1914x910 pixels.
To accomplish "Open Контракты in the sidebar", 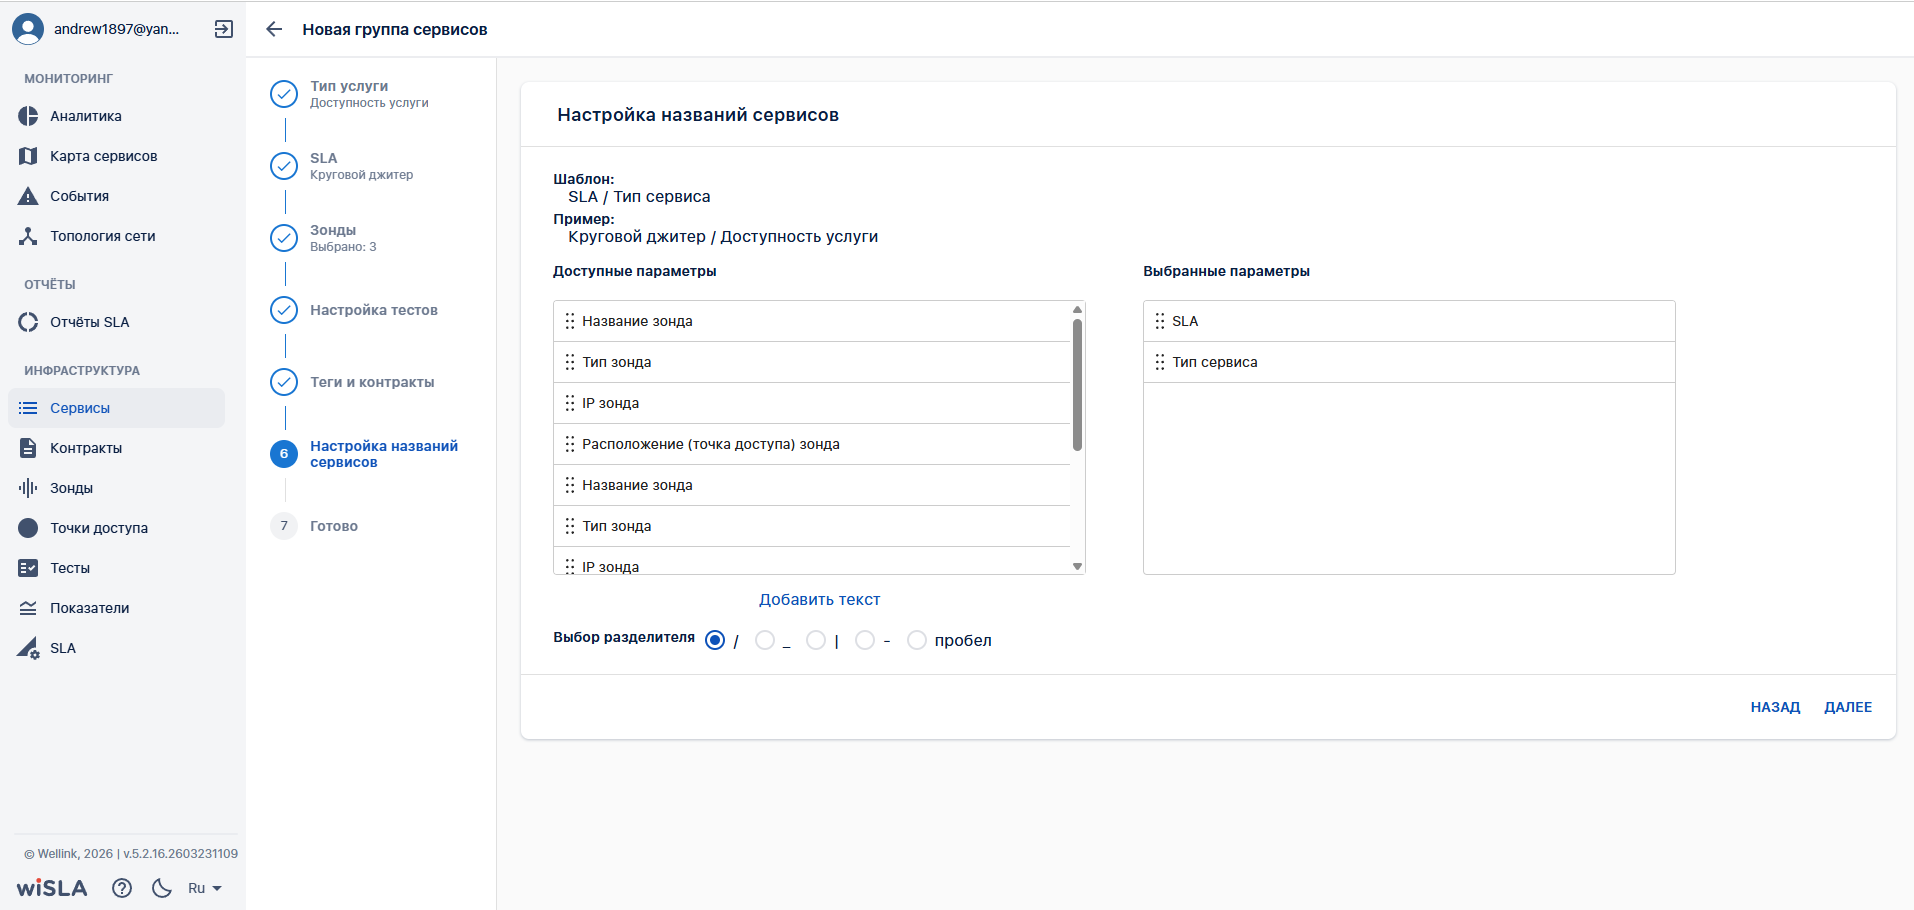I will (x=86, y=448).
